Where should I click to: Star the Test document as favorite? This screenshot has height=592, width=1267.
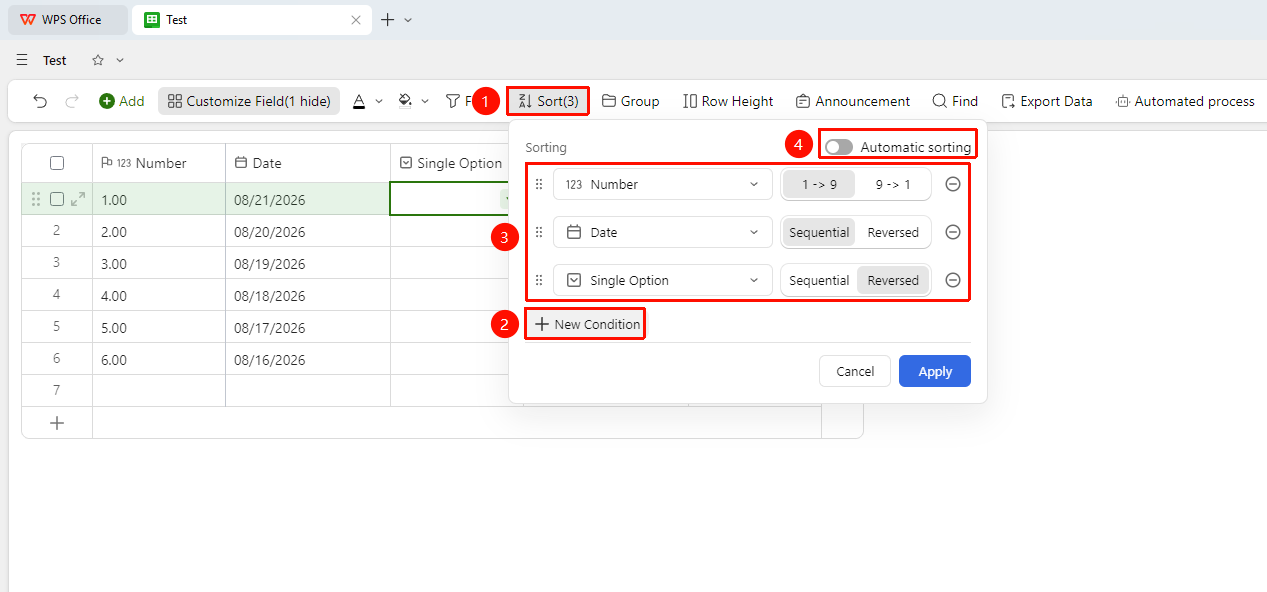[98, 60]
